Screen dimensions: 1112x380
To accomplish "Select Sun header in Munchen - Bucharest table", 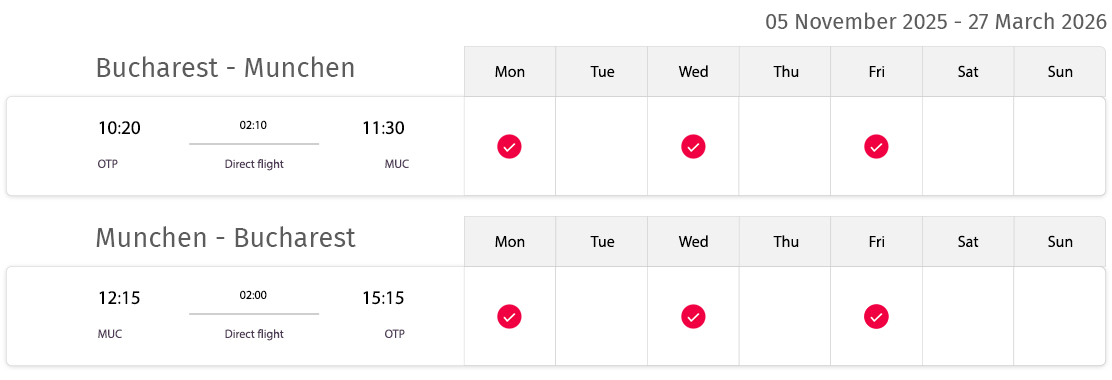I will pos(1060,242).
